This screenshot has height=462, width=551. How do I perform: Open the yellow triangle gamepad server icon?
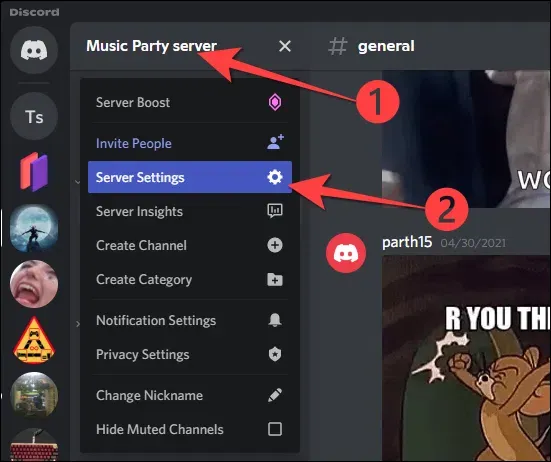coord(34,340)
